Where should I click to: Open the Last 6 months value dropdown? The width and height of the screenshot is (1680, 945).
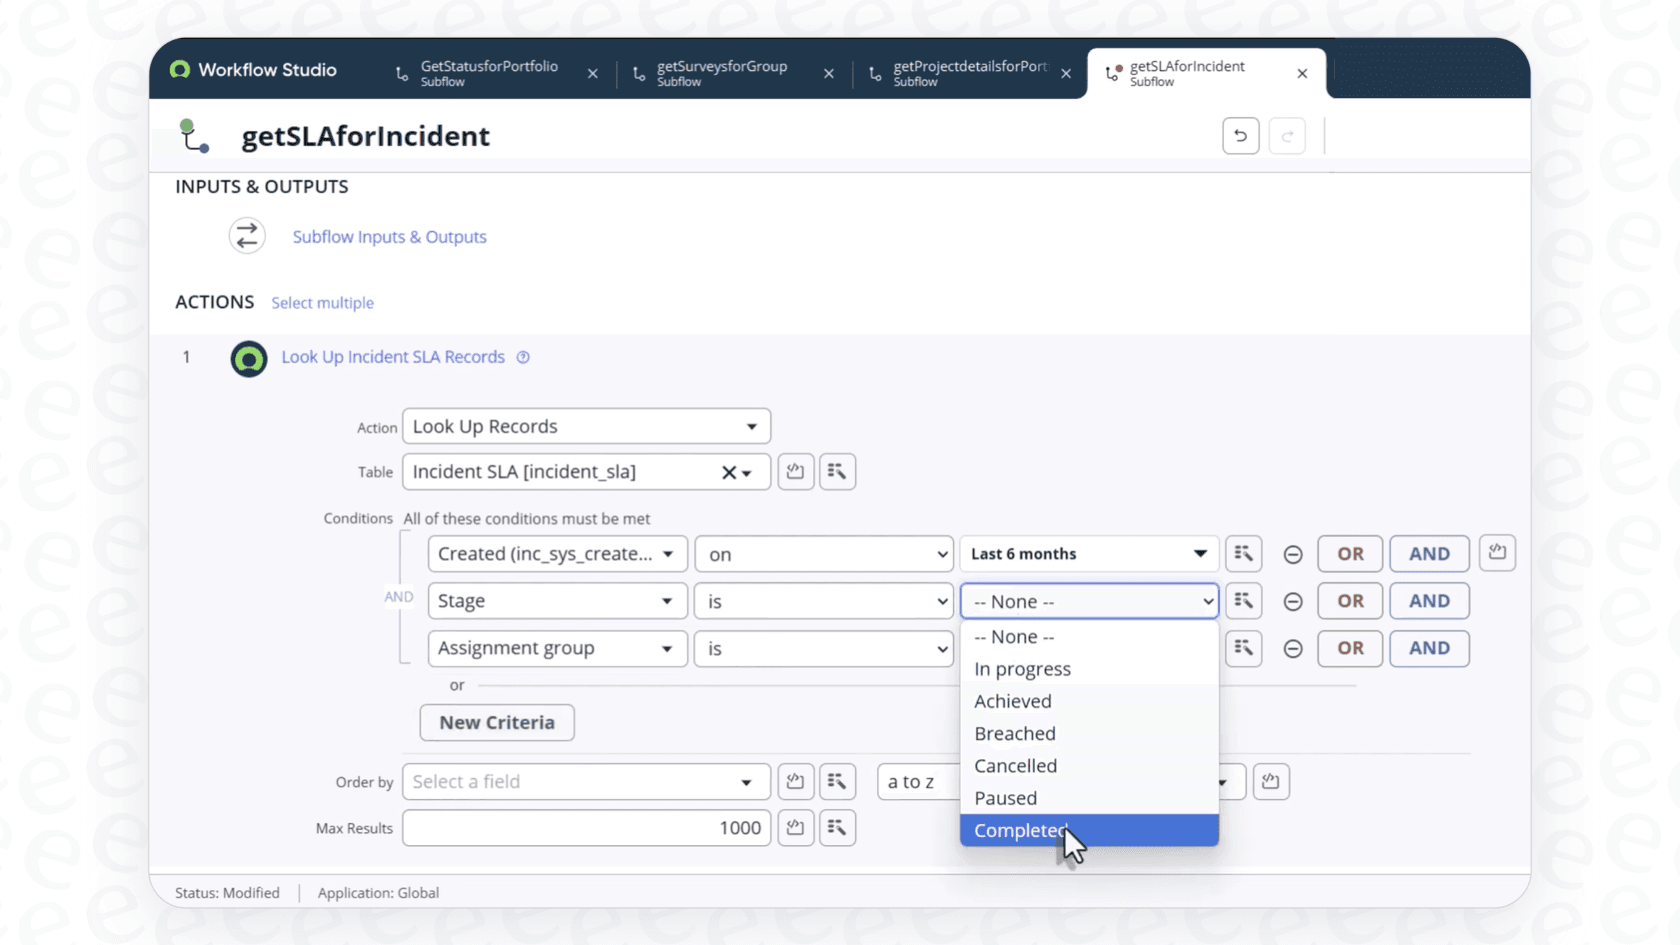click(x=1087, y=553)
